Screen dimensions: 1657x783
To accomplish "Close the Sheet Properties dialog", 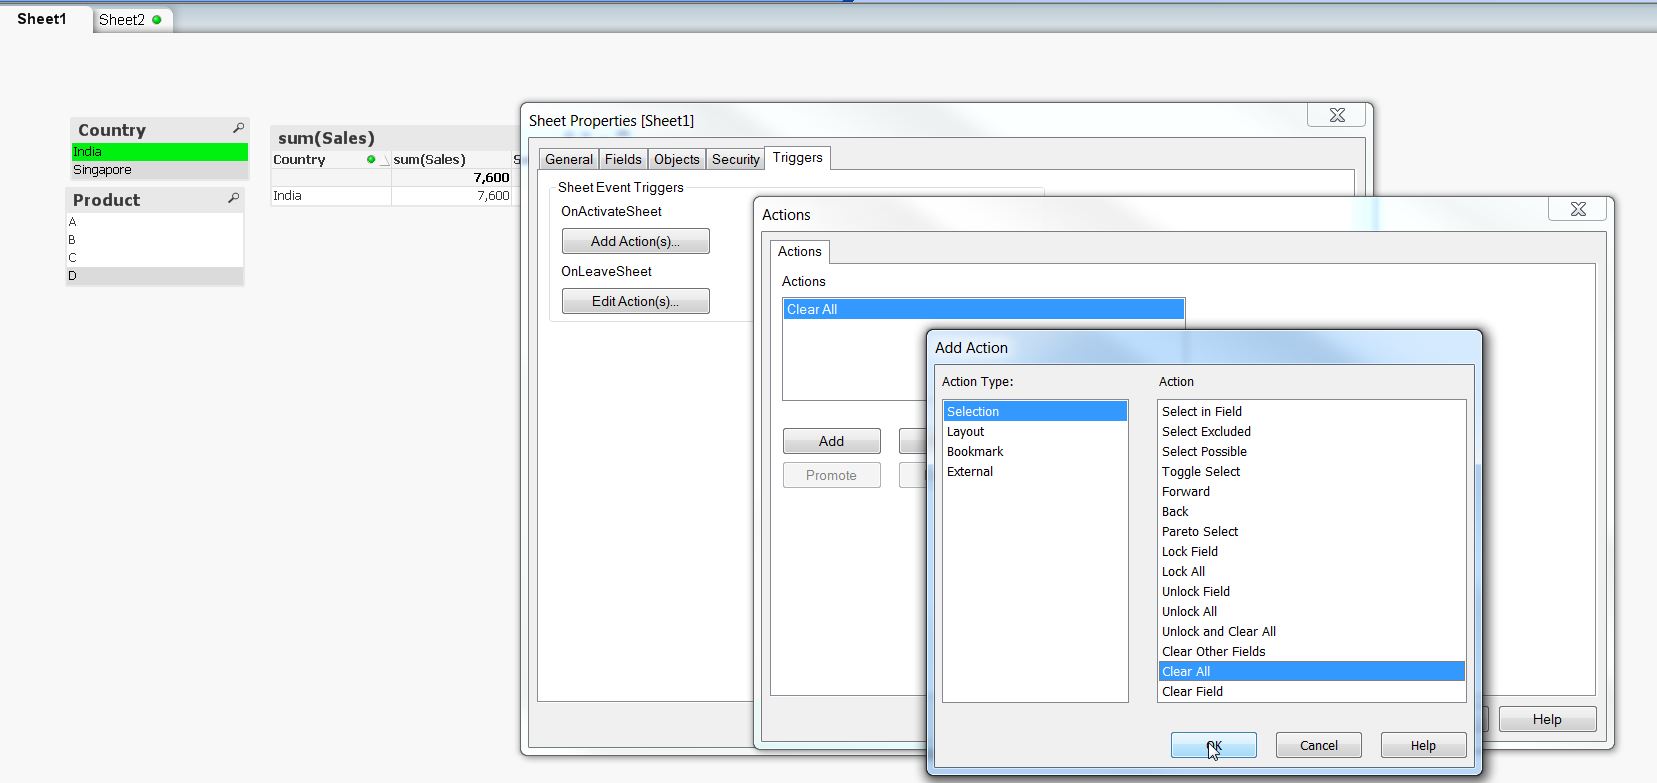I will coord(1337,115).
